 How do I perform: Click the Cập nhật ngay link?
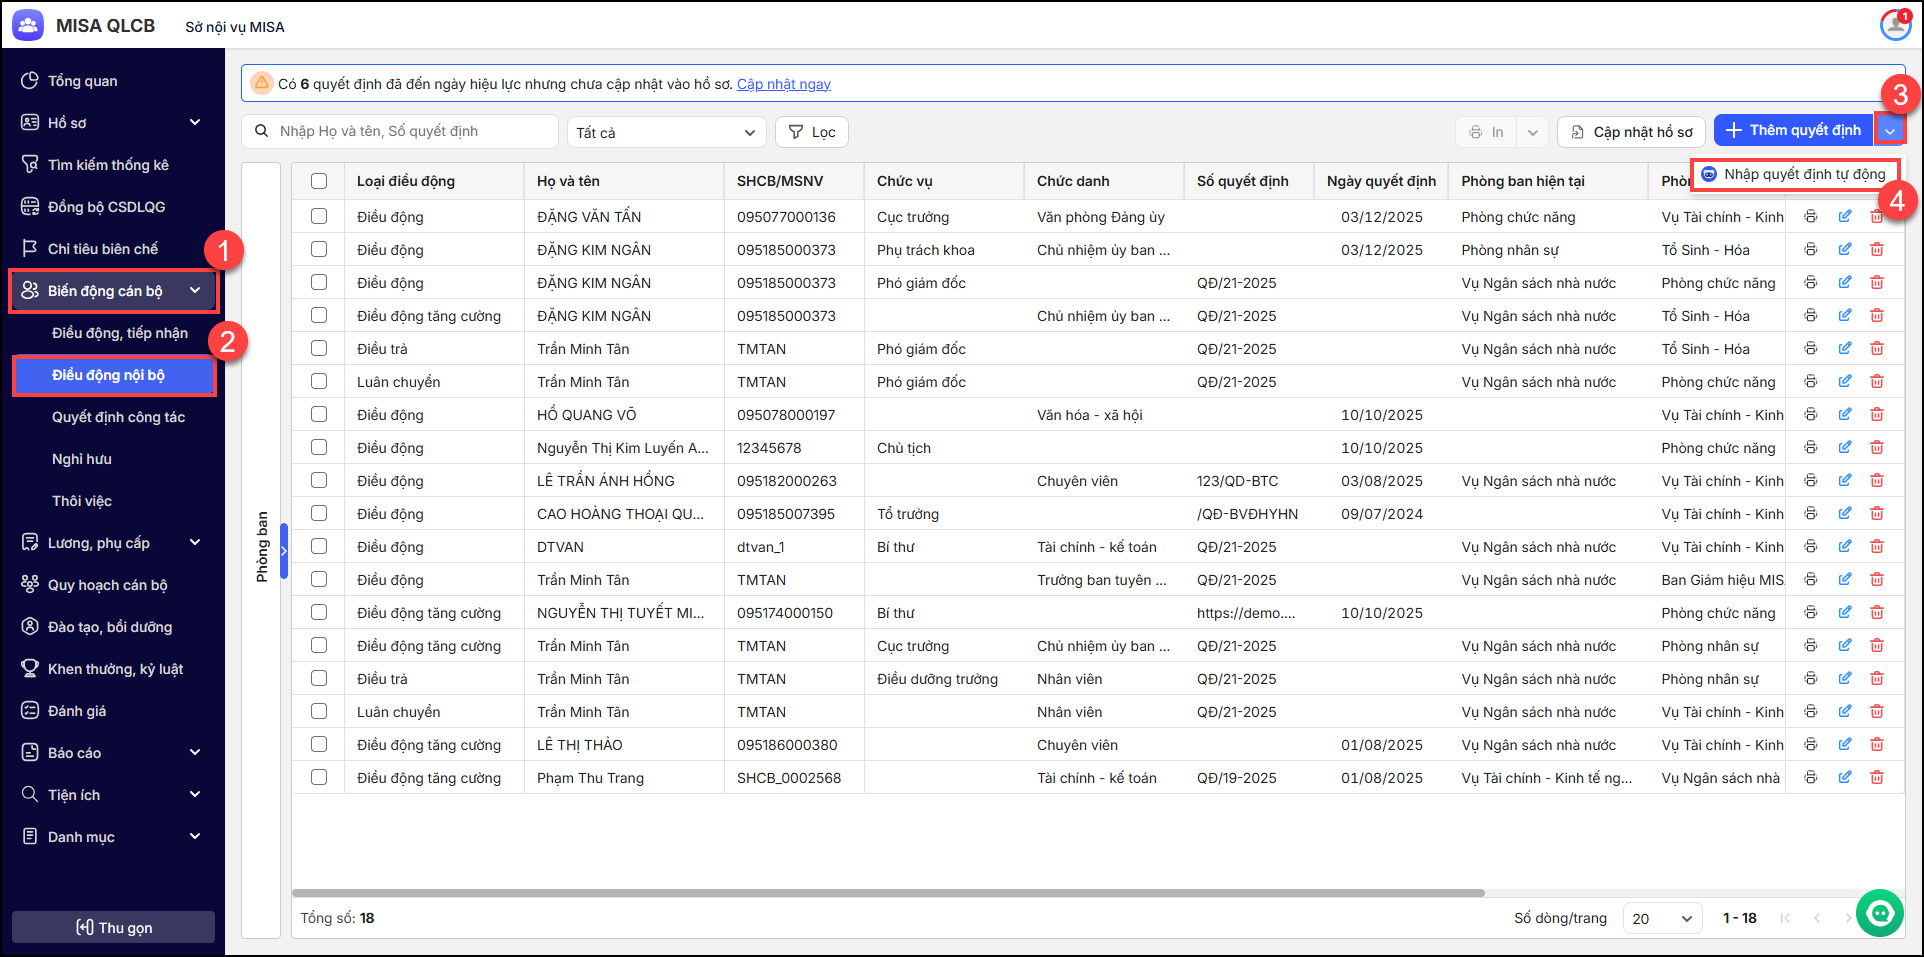(x=783, y=84)
